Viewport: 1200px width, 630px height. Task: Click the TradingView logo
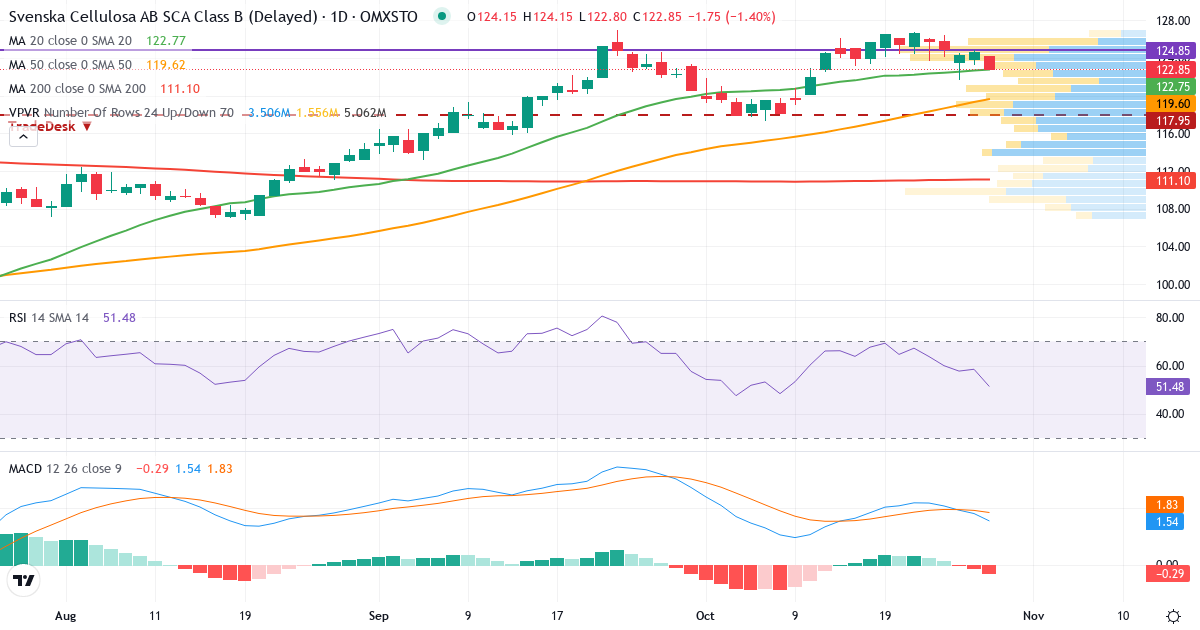coord(24,580)
